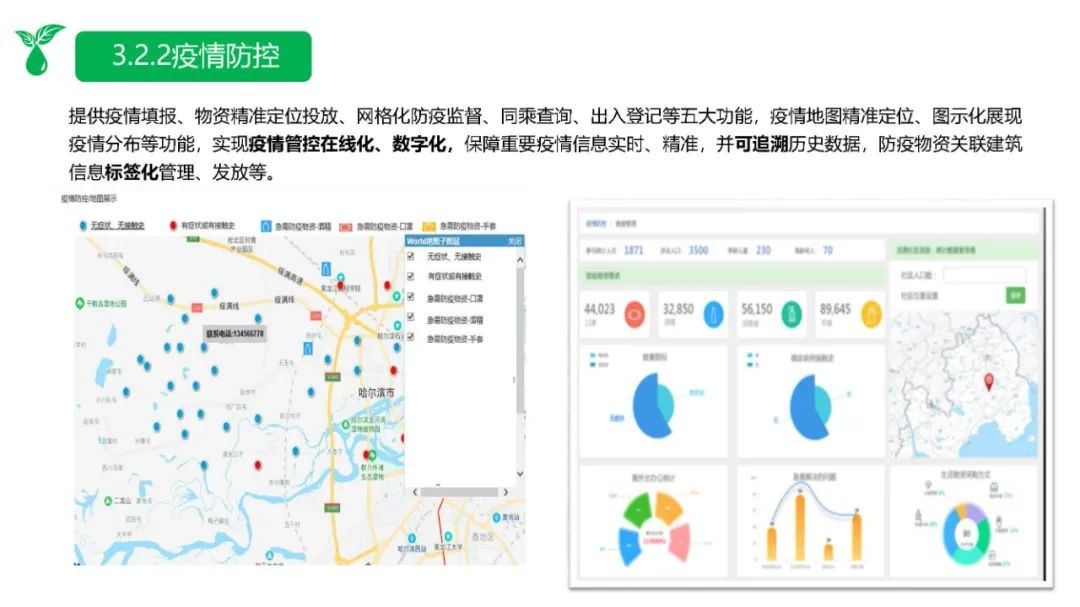Click the multicolored donut chart center
1080x607 pixels.
[x=966, y=534]
